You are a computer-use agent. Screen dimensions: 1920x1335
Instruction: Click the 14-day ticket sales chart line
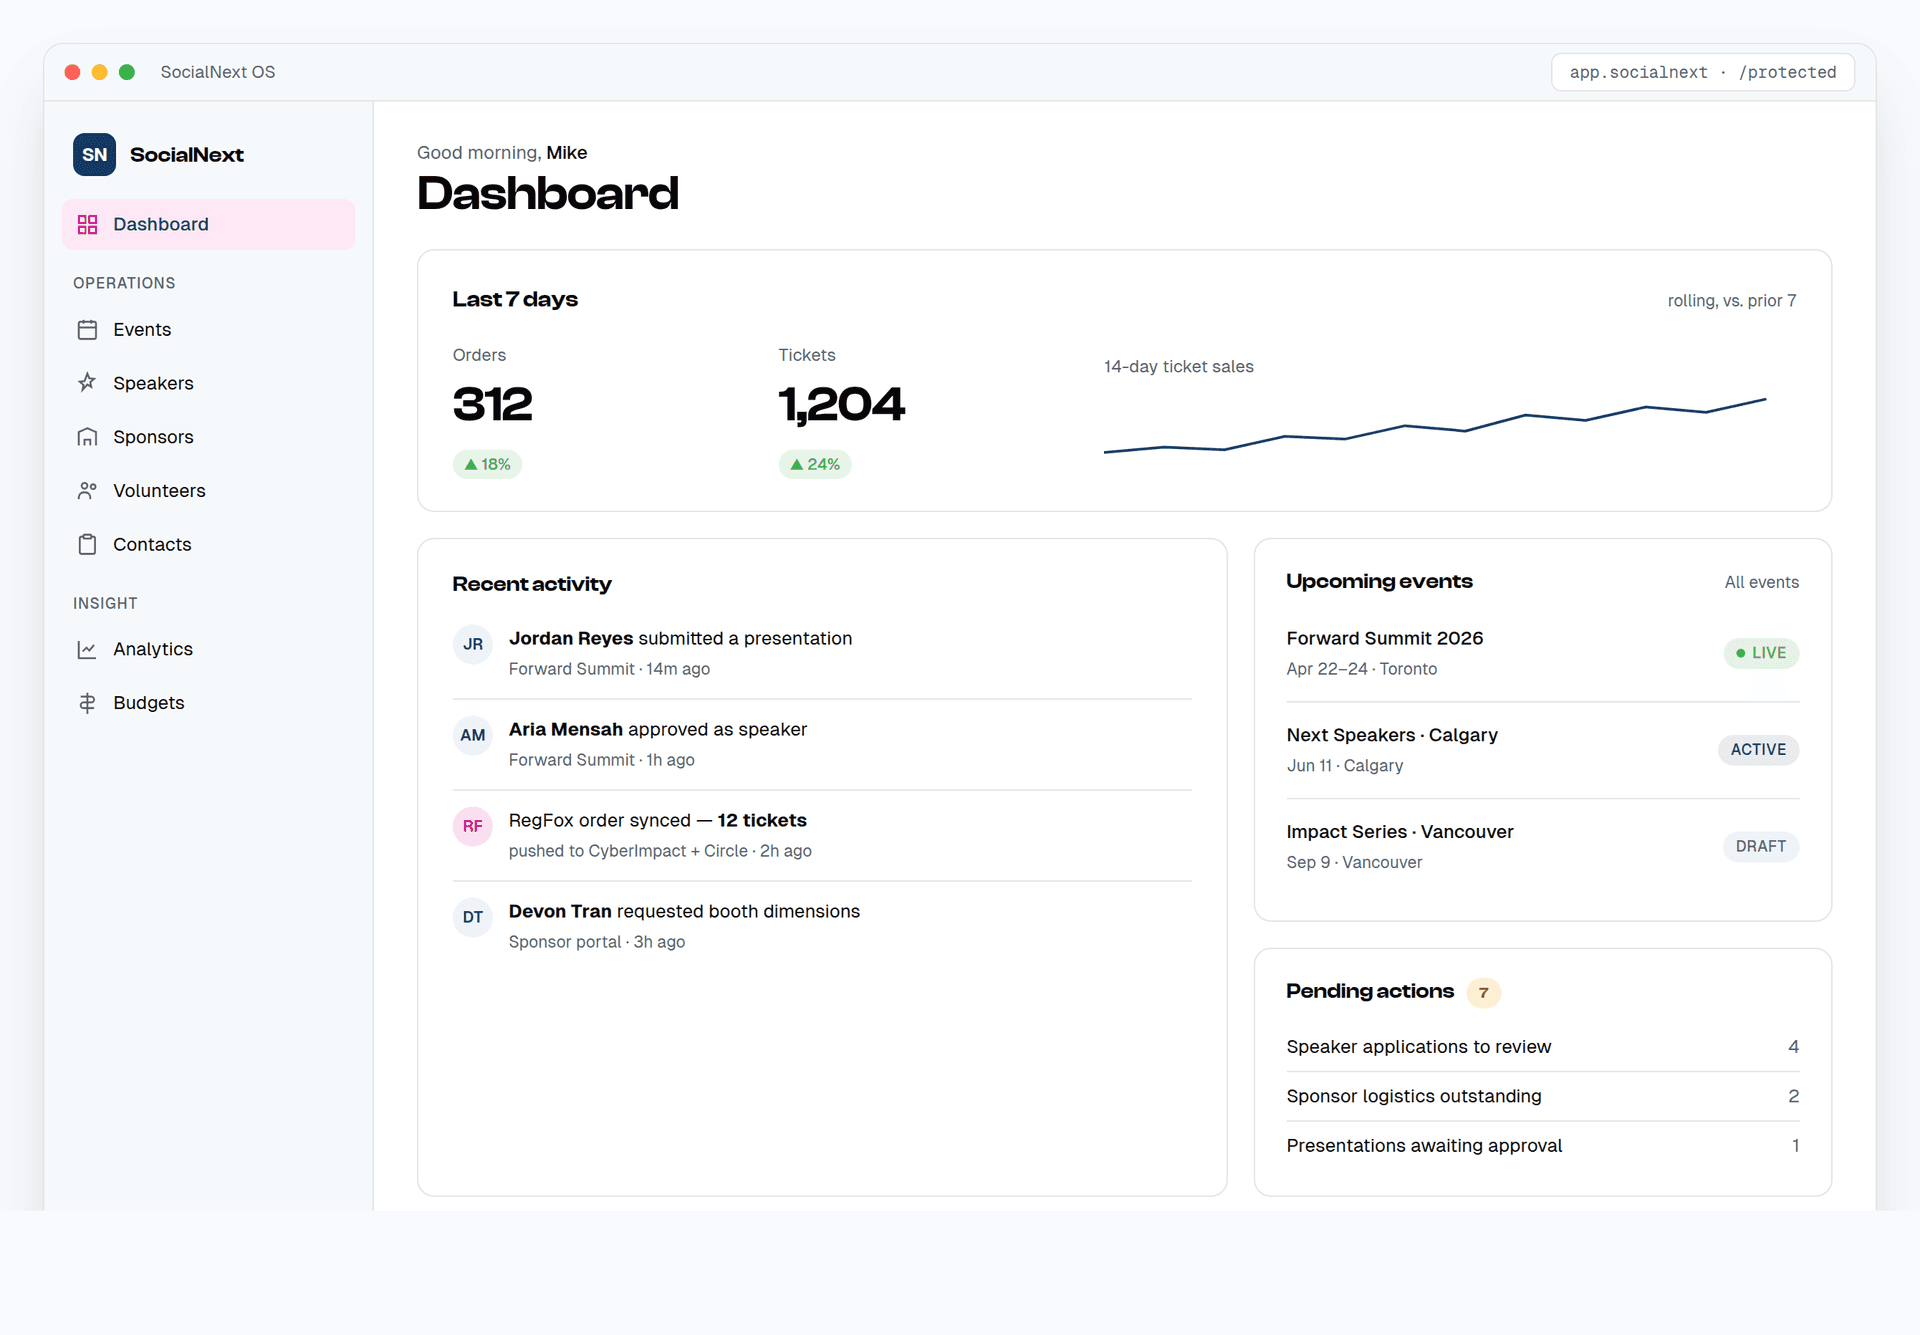(1434, 426)
